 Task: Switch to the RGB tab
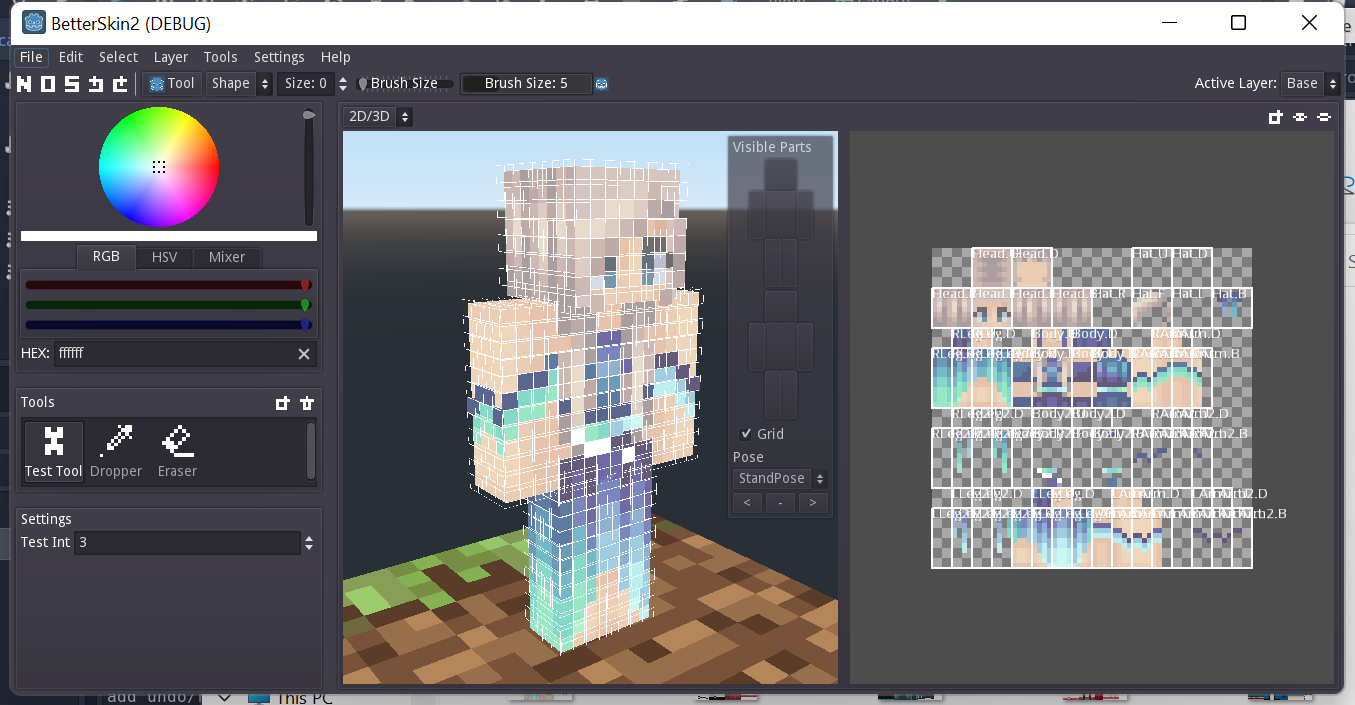pyautogui.click(x=106, y=257)
